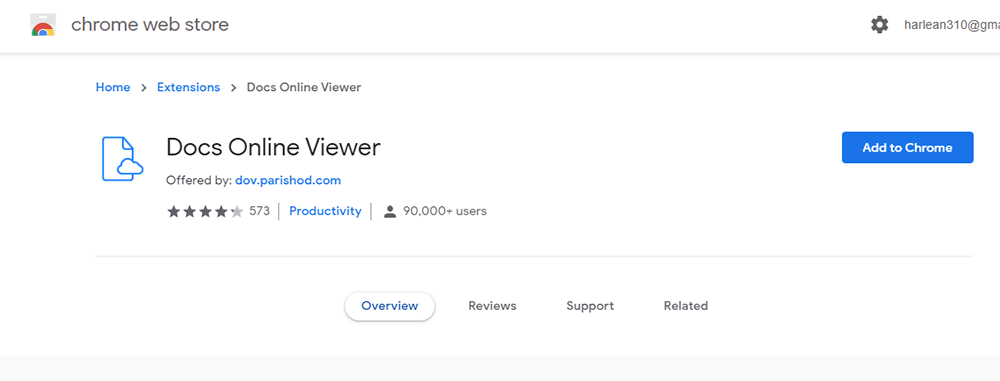Open the Productivity category link
Image resolution: width=1000 pixels, height=381 pixels.
[325, 211]
